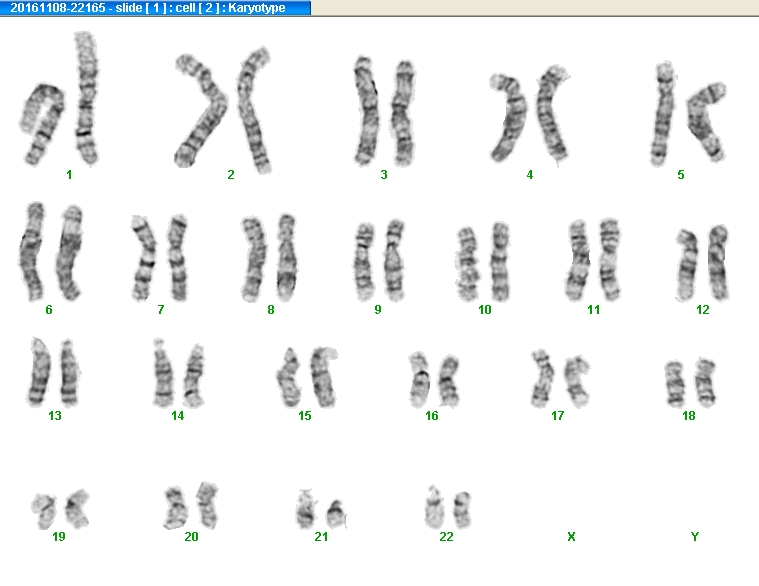Click the green label '20'

click(x=191, y=537)
